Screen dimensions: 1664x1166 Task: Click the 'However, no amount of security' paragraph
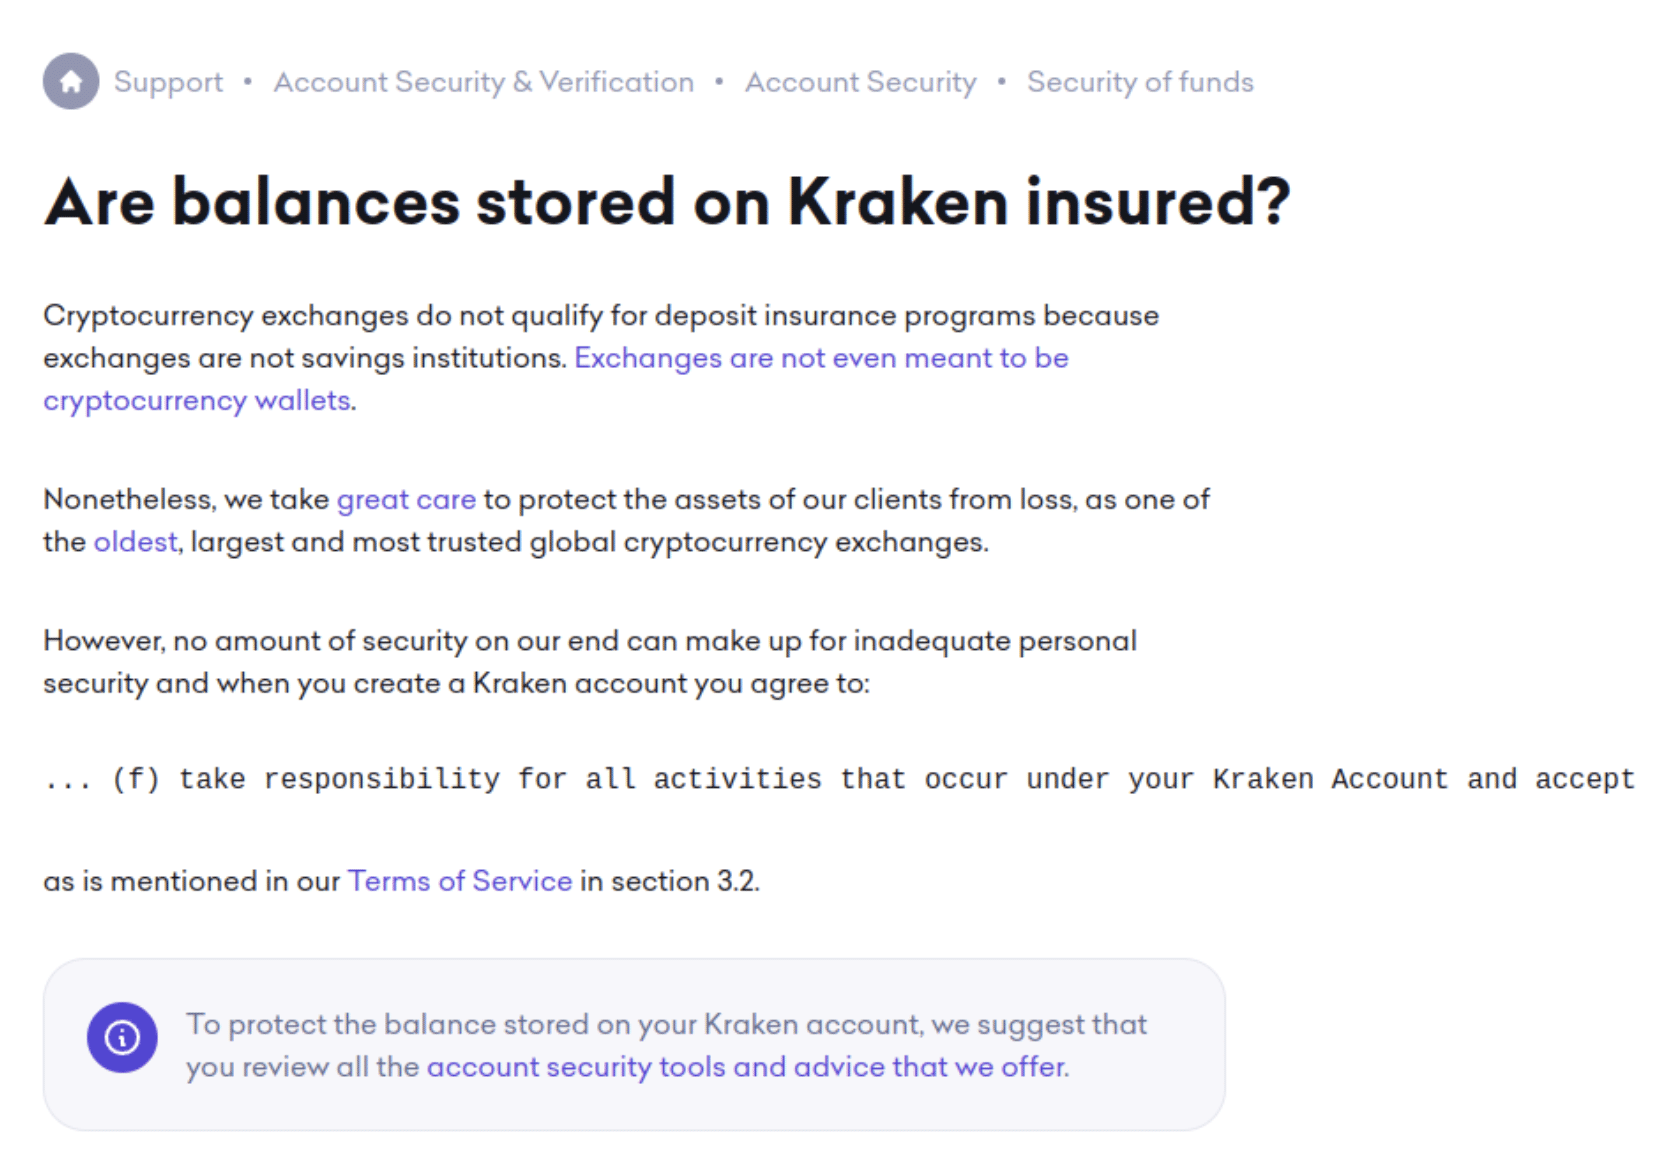pos(590,662)
